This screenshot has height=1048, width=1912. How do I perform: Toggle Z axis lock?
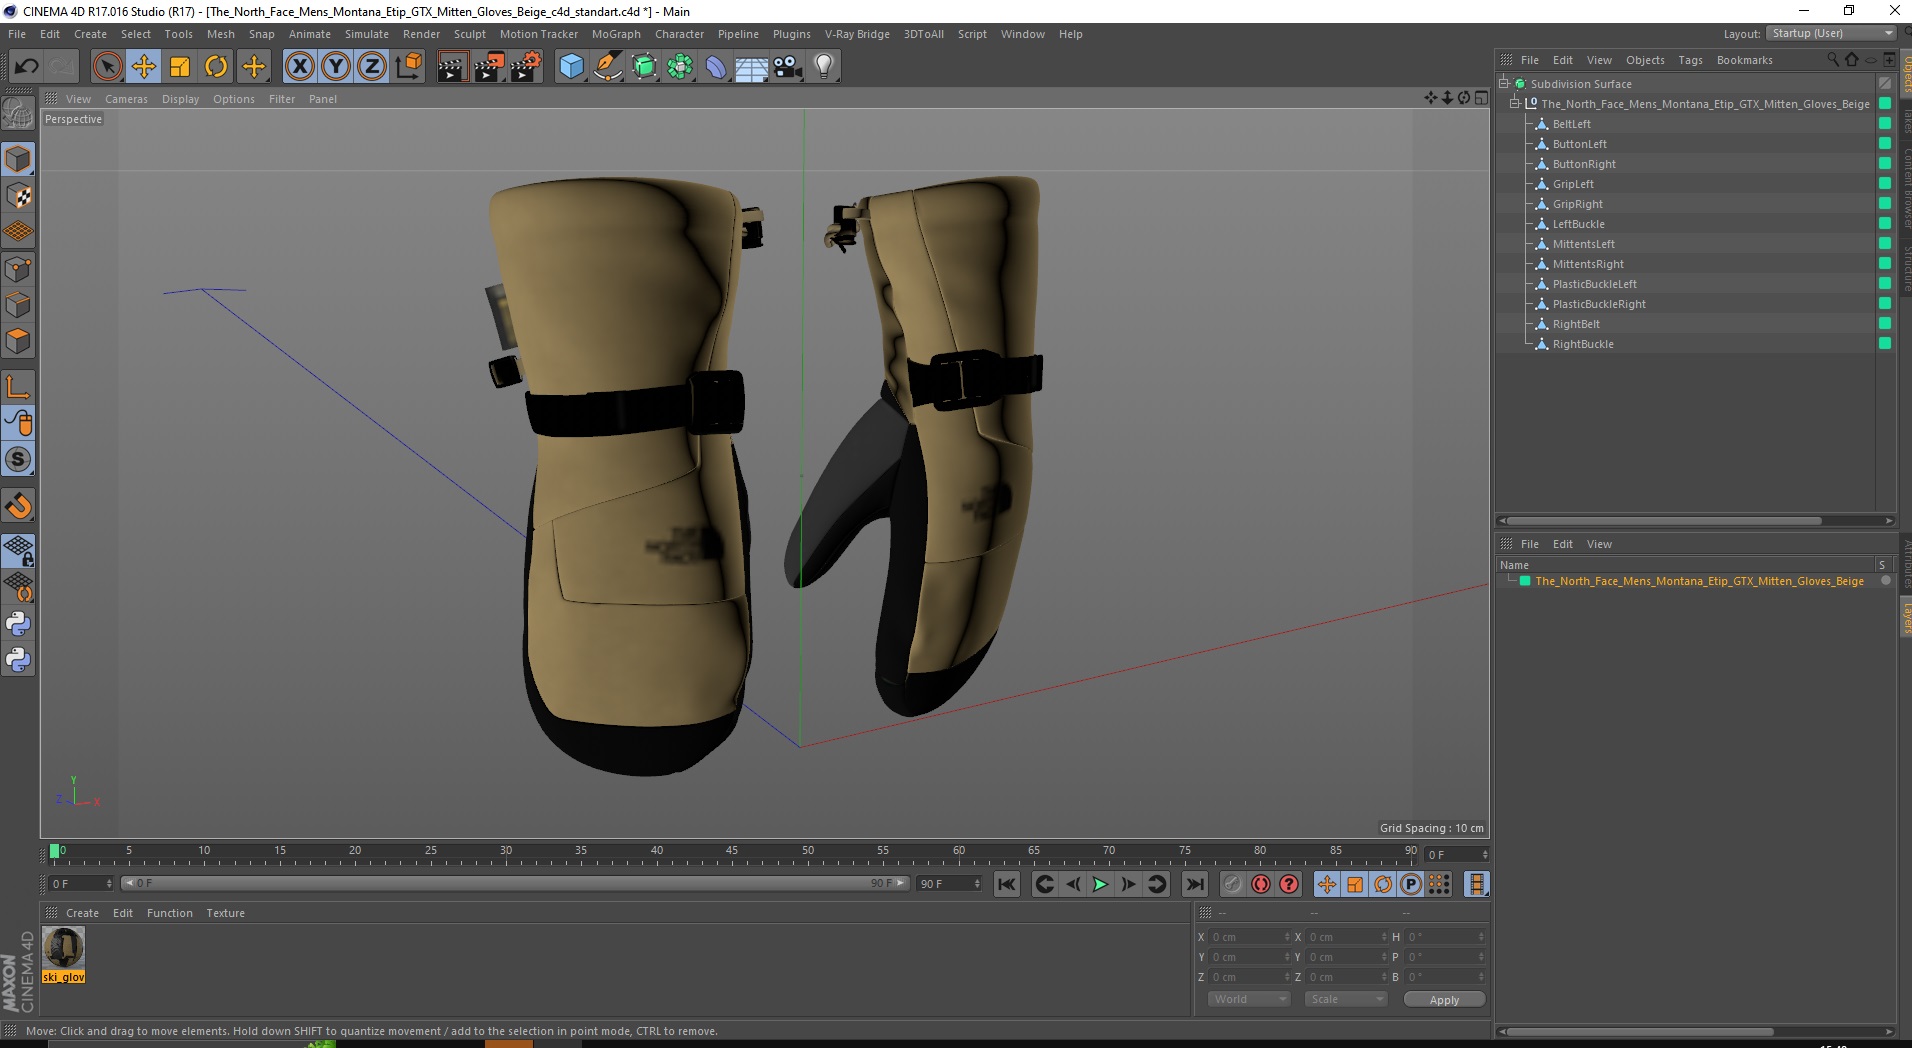point(372,67)
